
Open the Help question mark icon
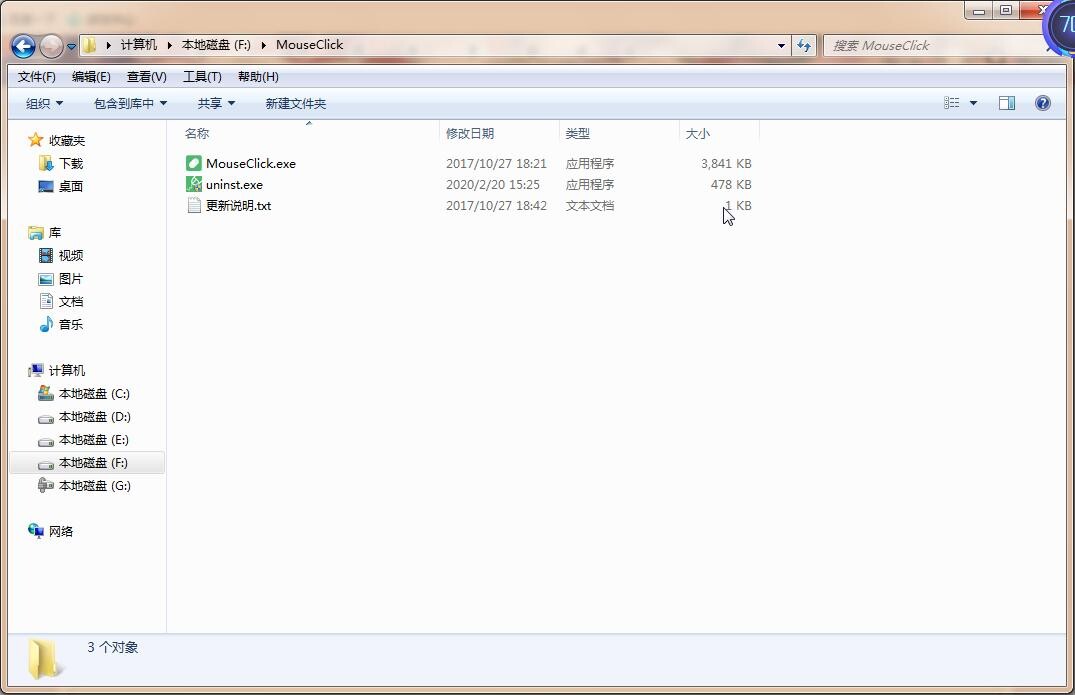pos(1042,103)
